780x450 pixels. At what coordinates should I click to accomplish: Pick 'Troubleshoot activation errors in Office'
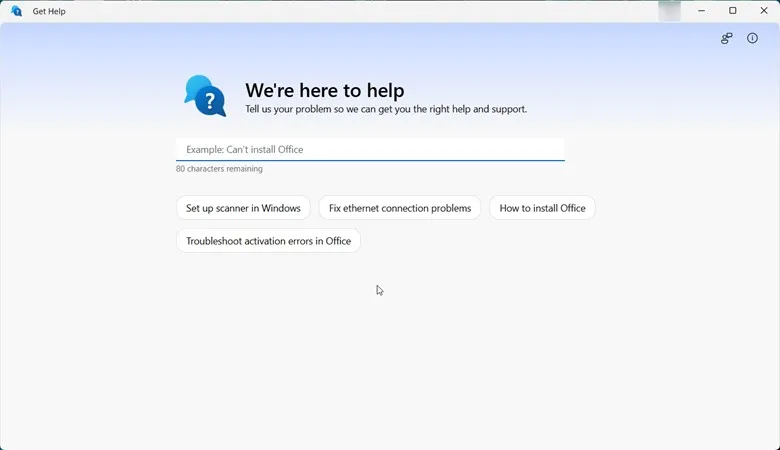pos(269,241)
